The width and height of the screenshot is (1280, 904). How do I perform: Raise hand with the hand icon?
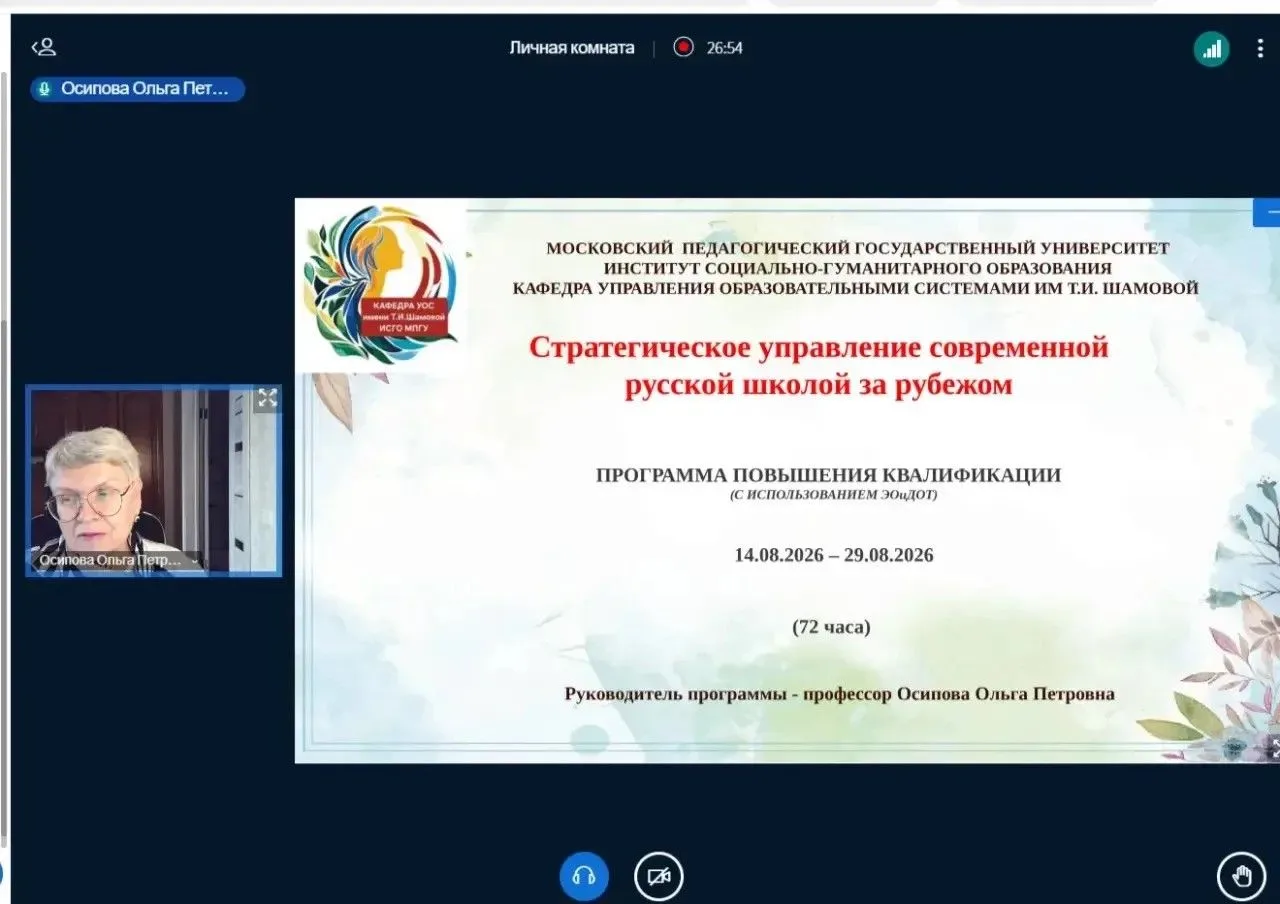point(1241,877)
